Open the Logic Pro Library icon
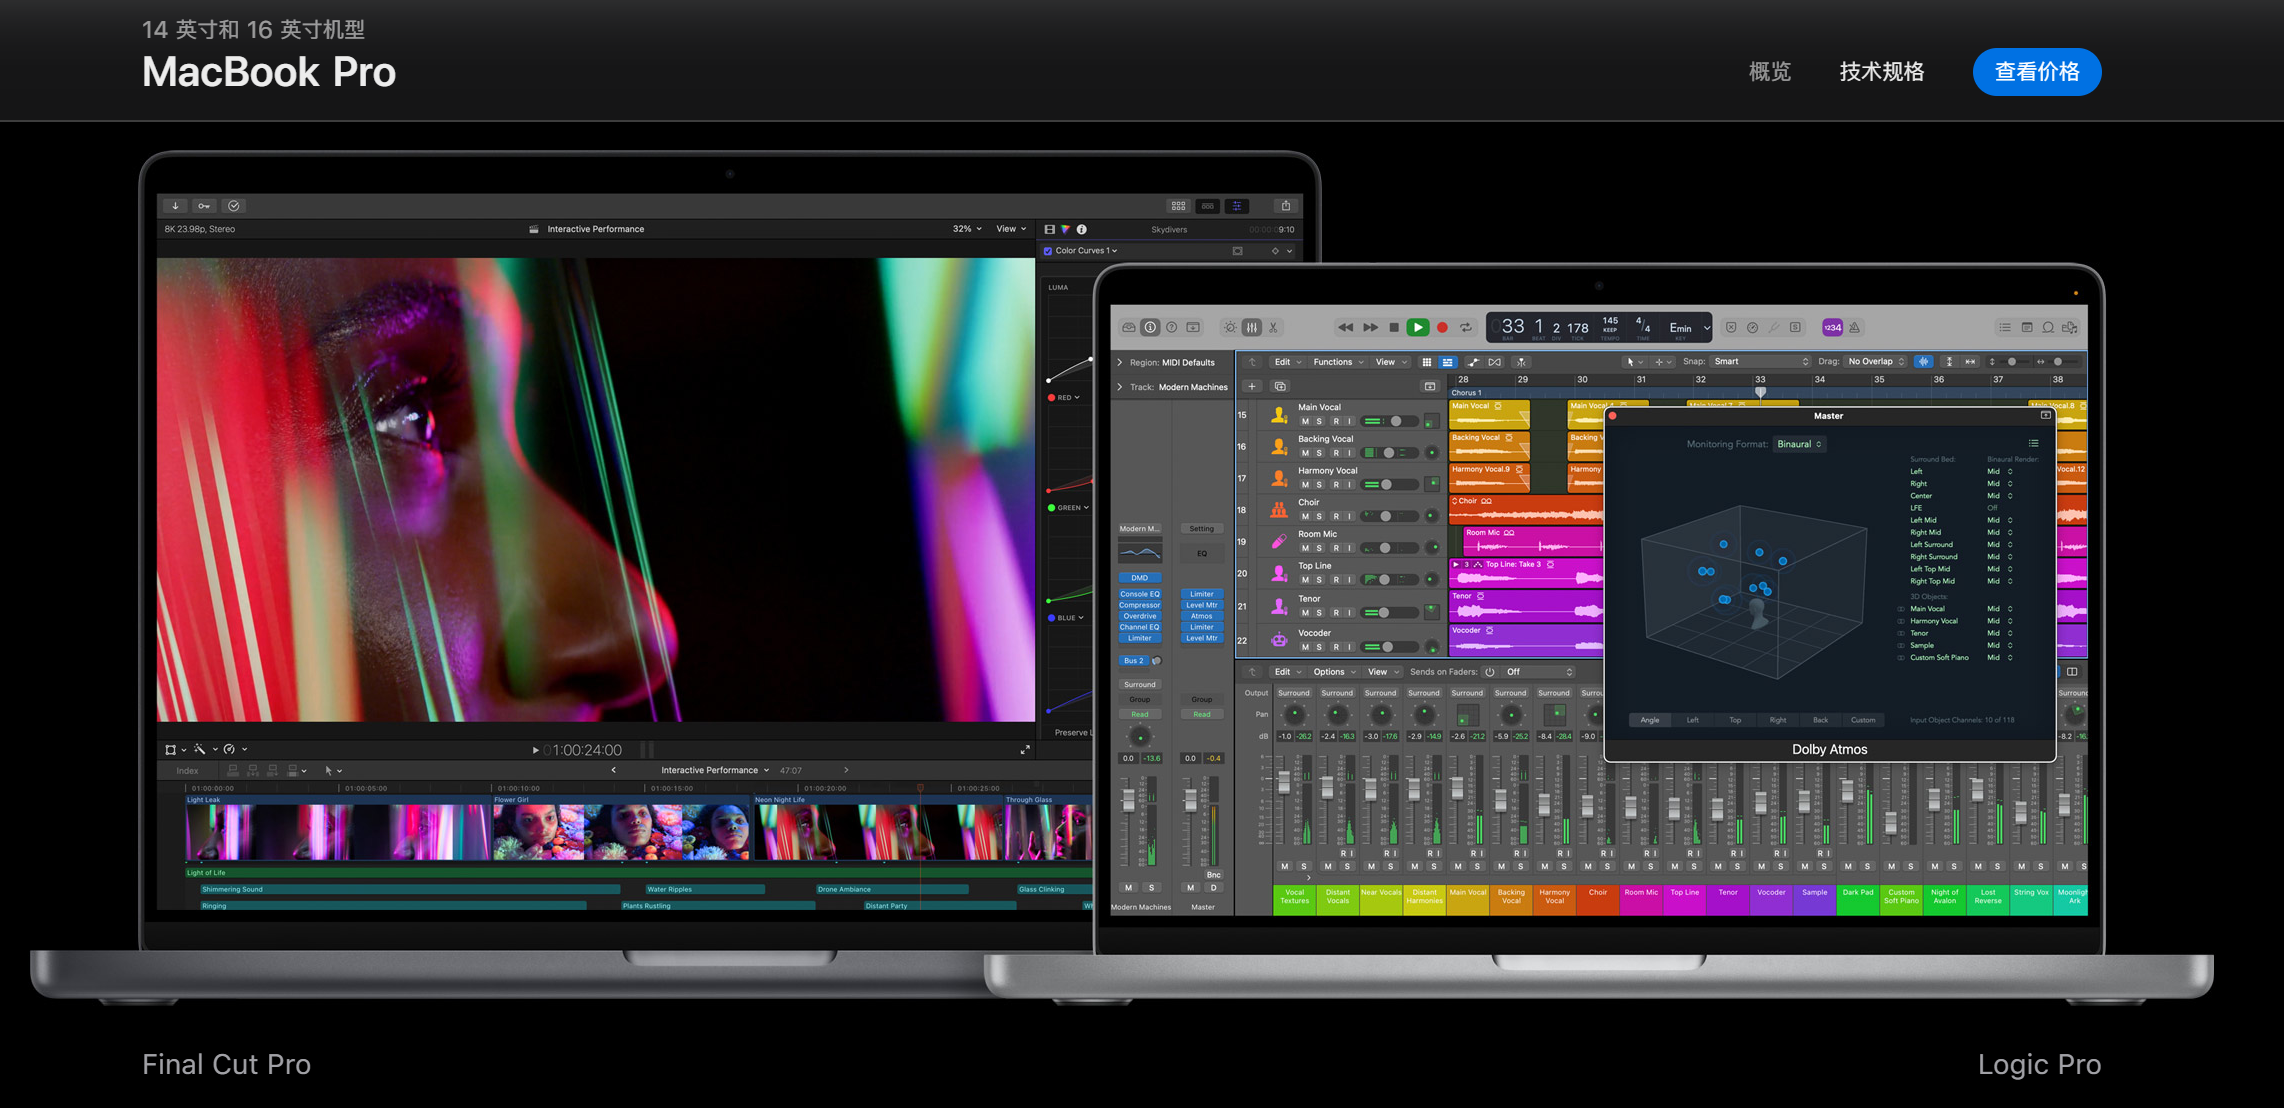Image resolution: width=2284 pixels, height=1108 pixels. point(1129,328)
